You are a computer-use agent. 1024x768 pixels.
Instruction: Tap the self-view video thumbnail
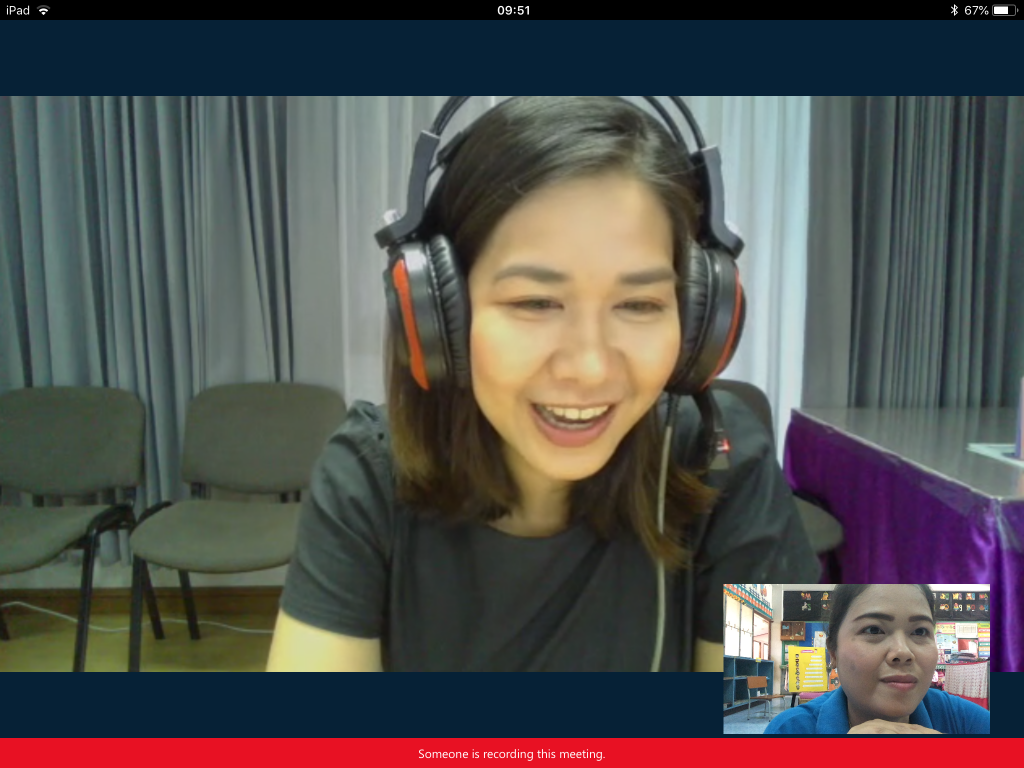coord(856,659)
